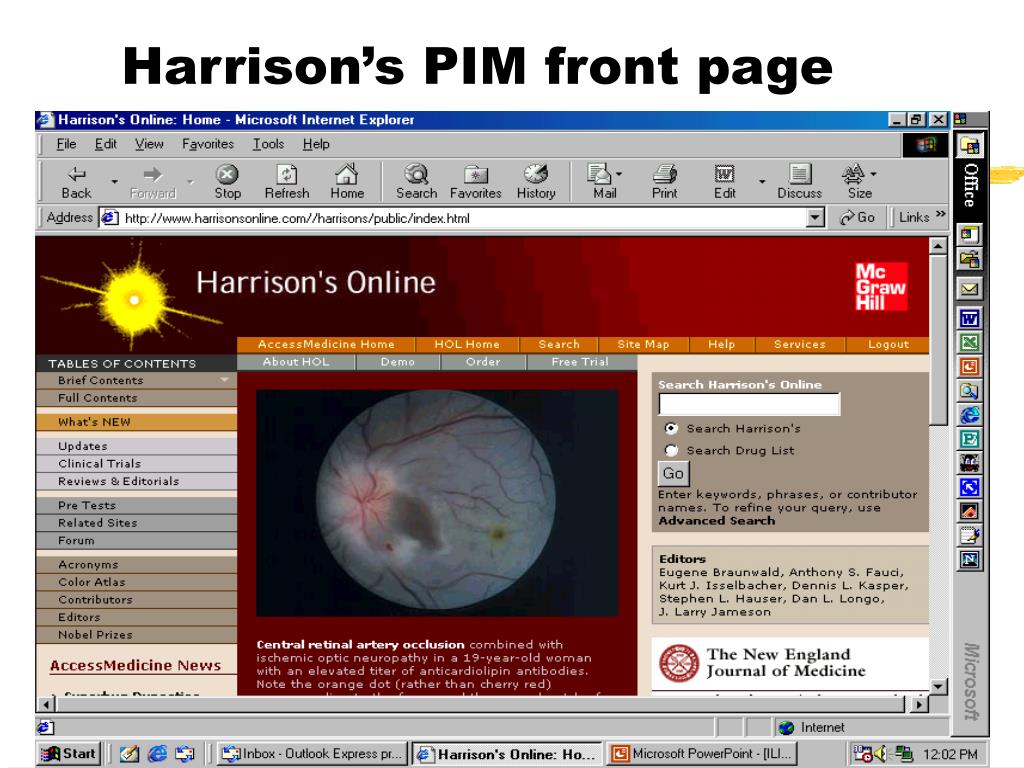The image size is (1024, 768).
Task: Click the vertical scrollbar down arrow
Action: pos(938,686)
